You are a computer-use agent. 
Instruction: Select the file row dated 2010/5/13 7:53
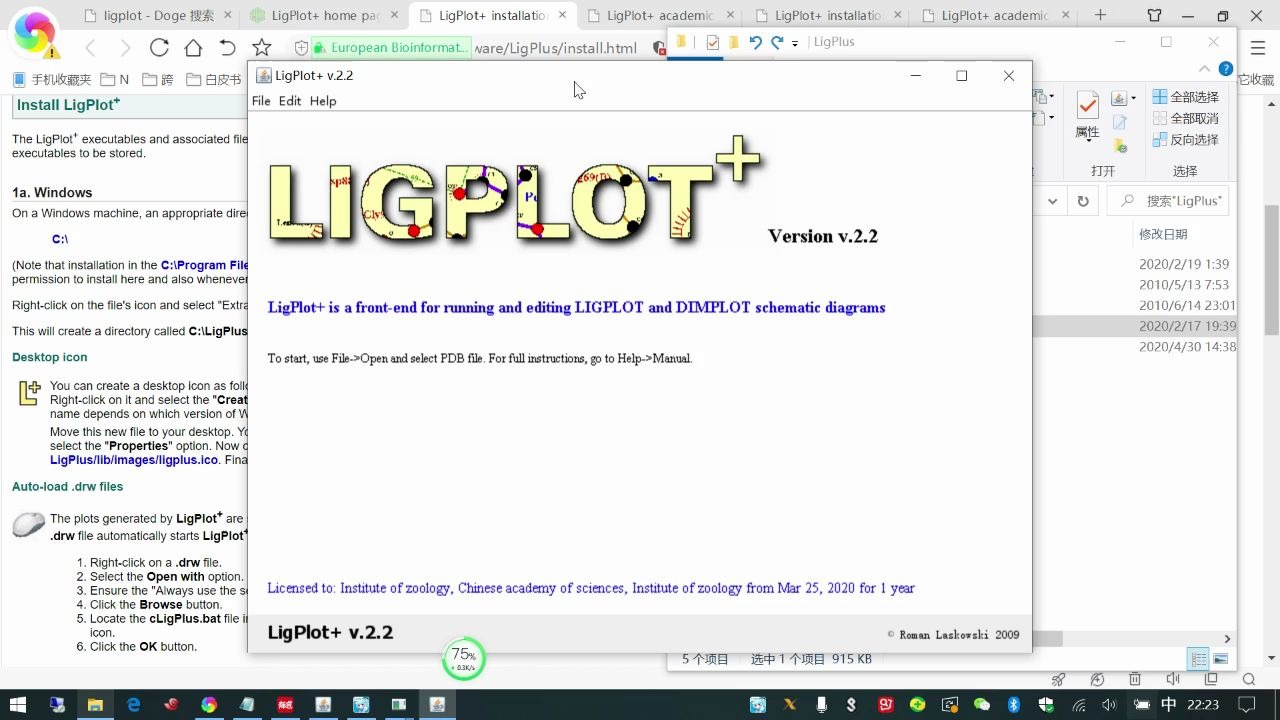tap(1184, 285)
